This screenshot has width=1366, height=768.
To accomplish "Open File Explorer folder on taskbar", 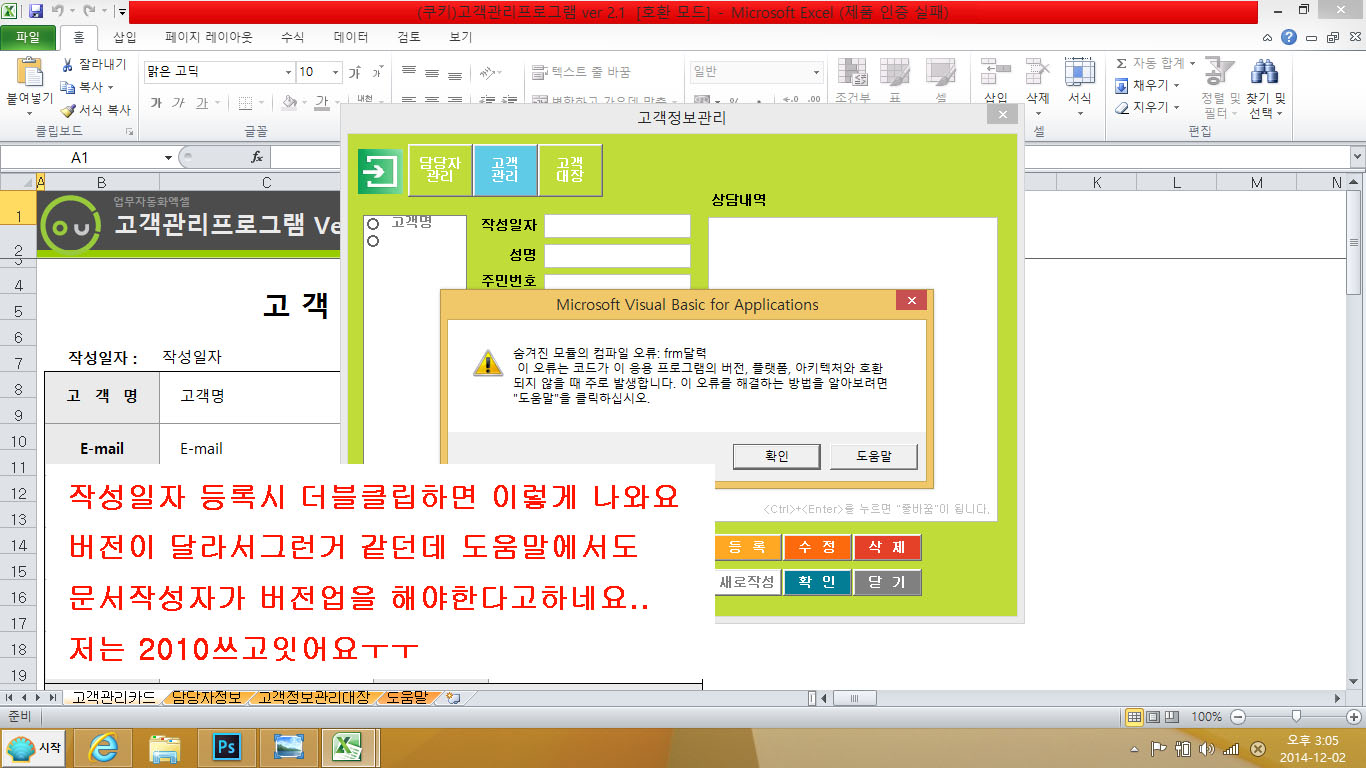I will pos(165,747).
